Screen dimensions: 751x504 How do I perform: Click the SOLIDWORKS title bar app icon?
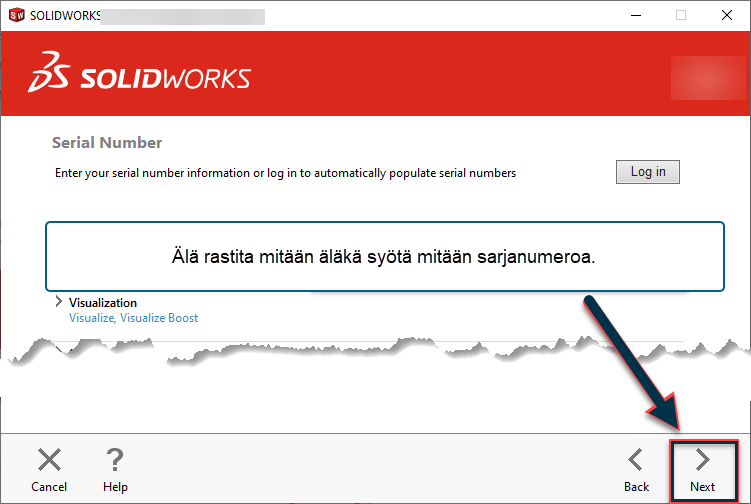[17, 15]
